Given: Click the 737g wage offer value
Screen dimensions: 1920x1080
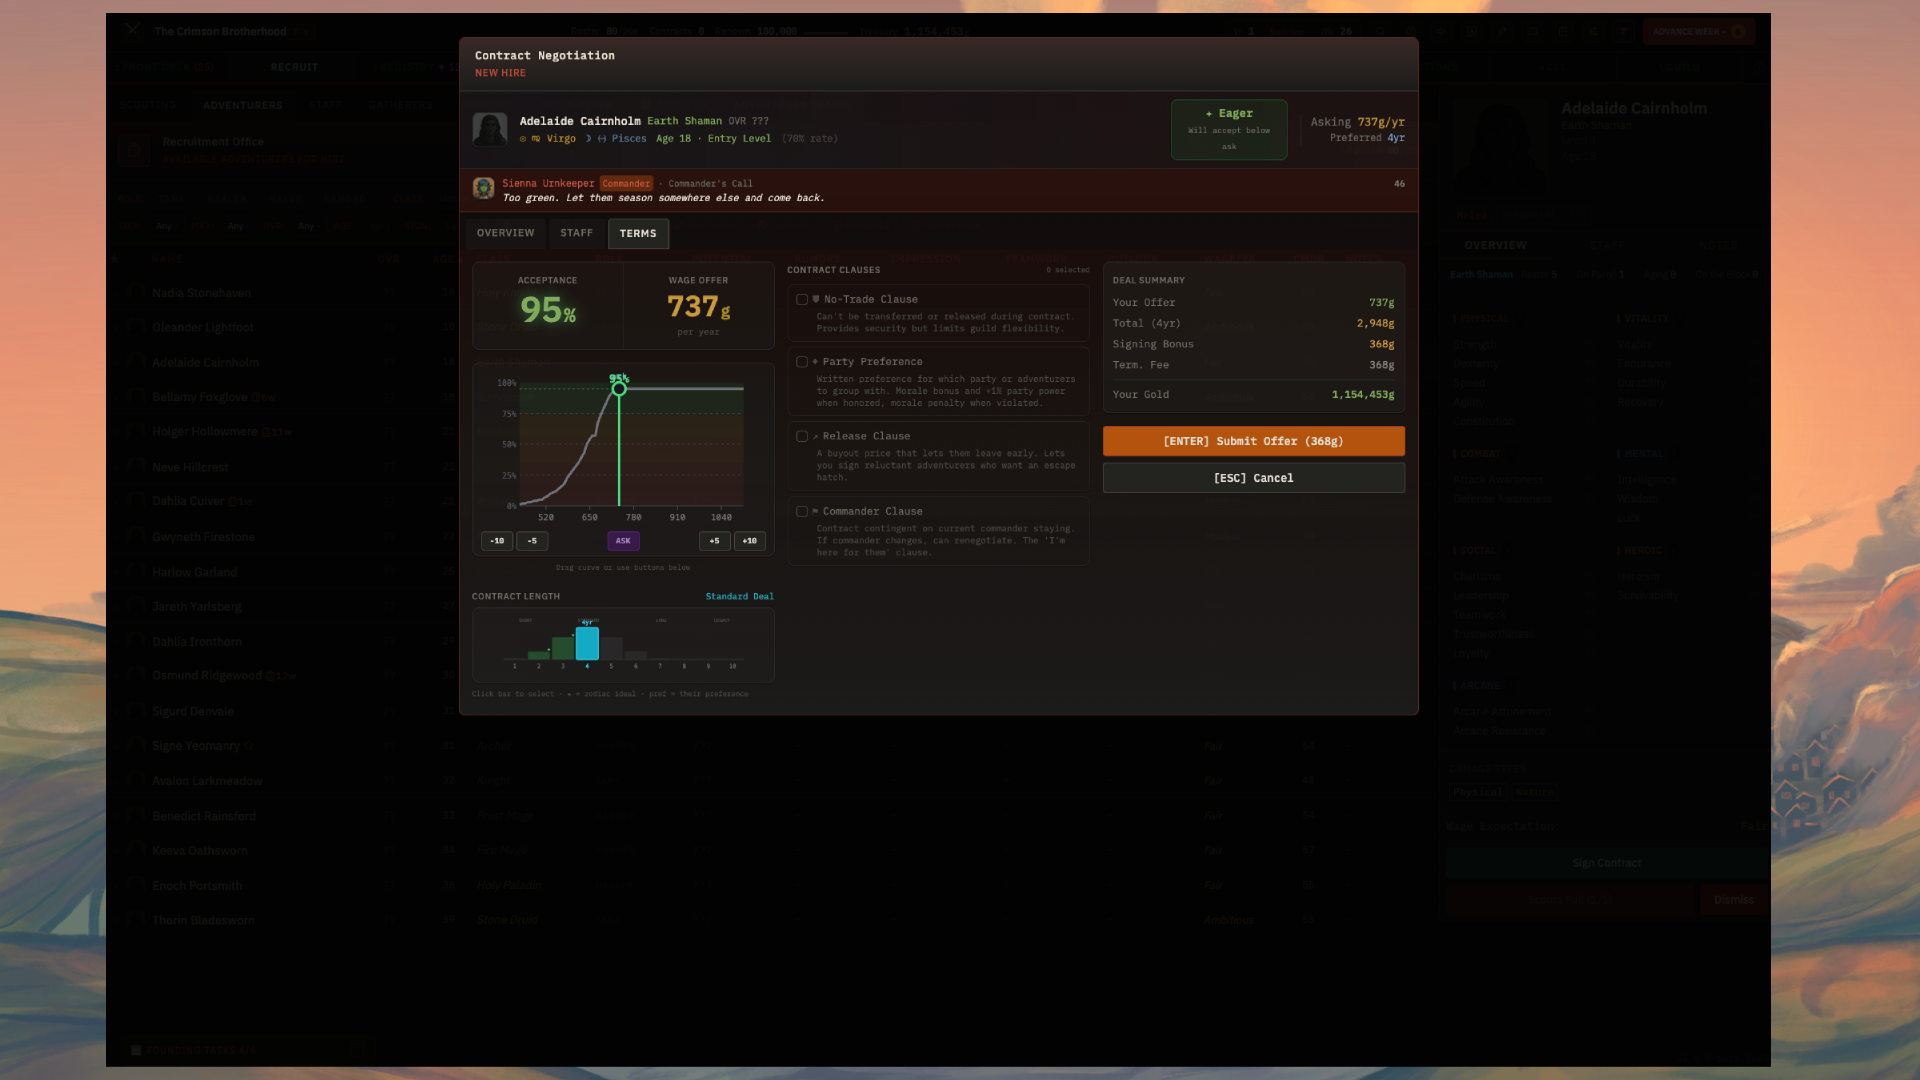Looking at the screenshot, I should pyautogui.click(x=698, y=306).
